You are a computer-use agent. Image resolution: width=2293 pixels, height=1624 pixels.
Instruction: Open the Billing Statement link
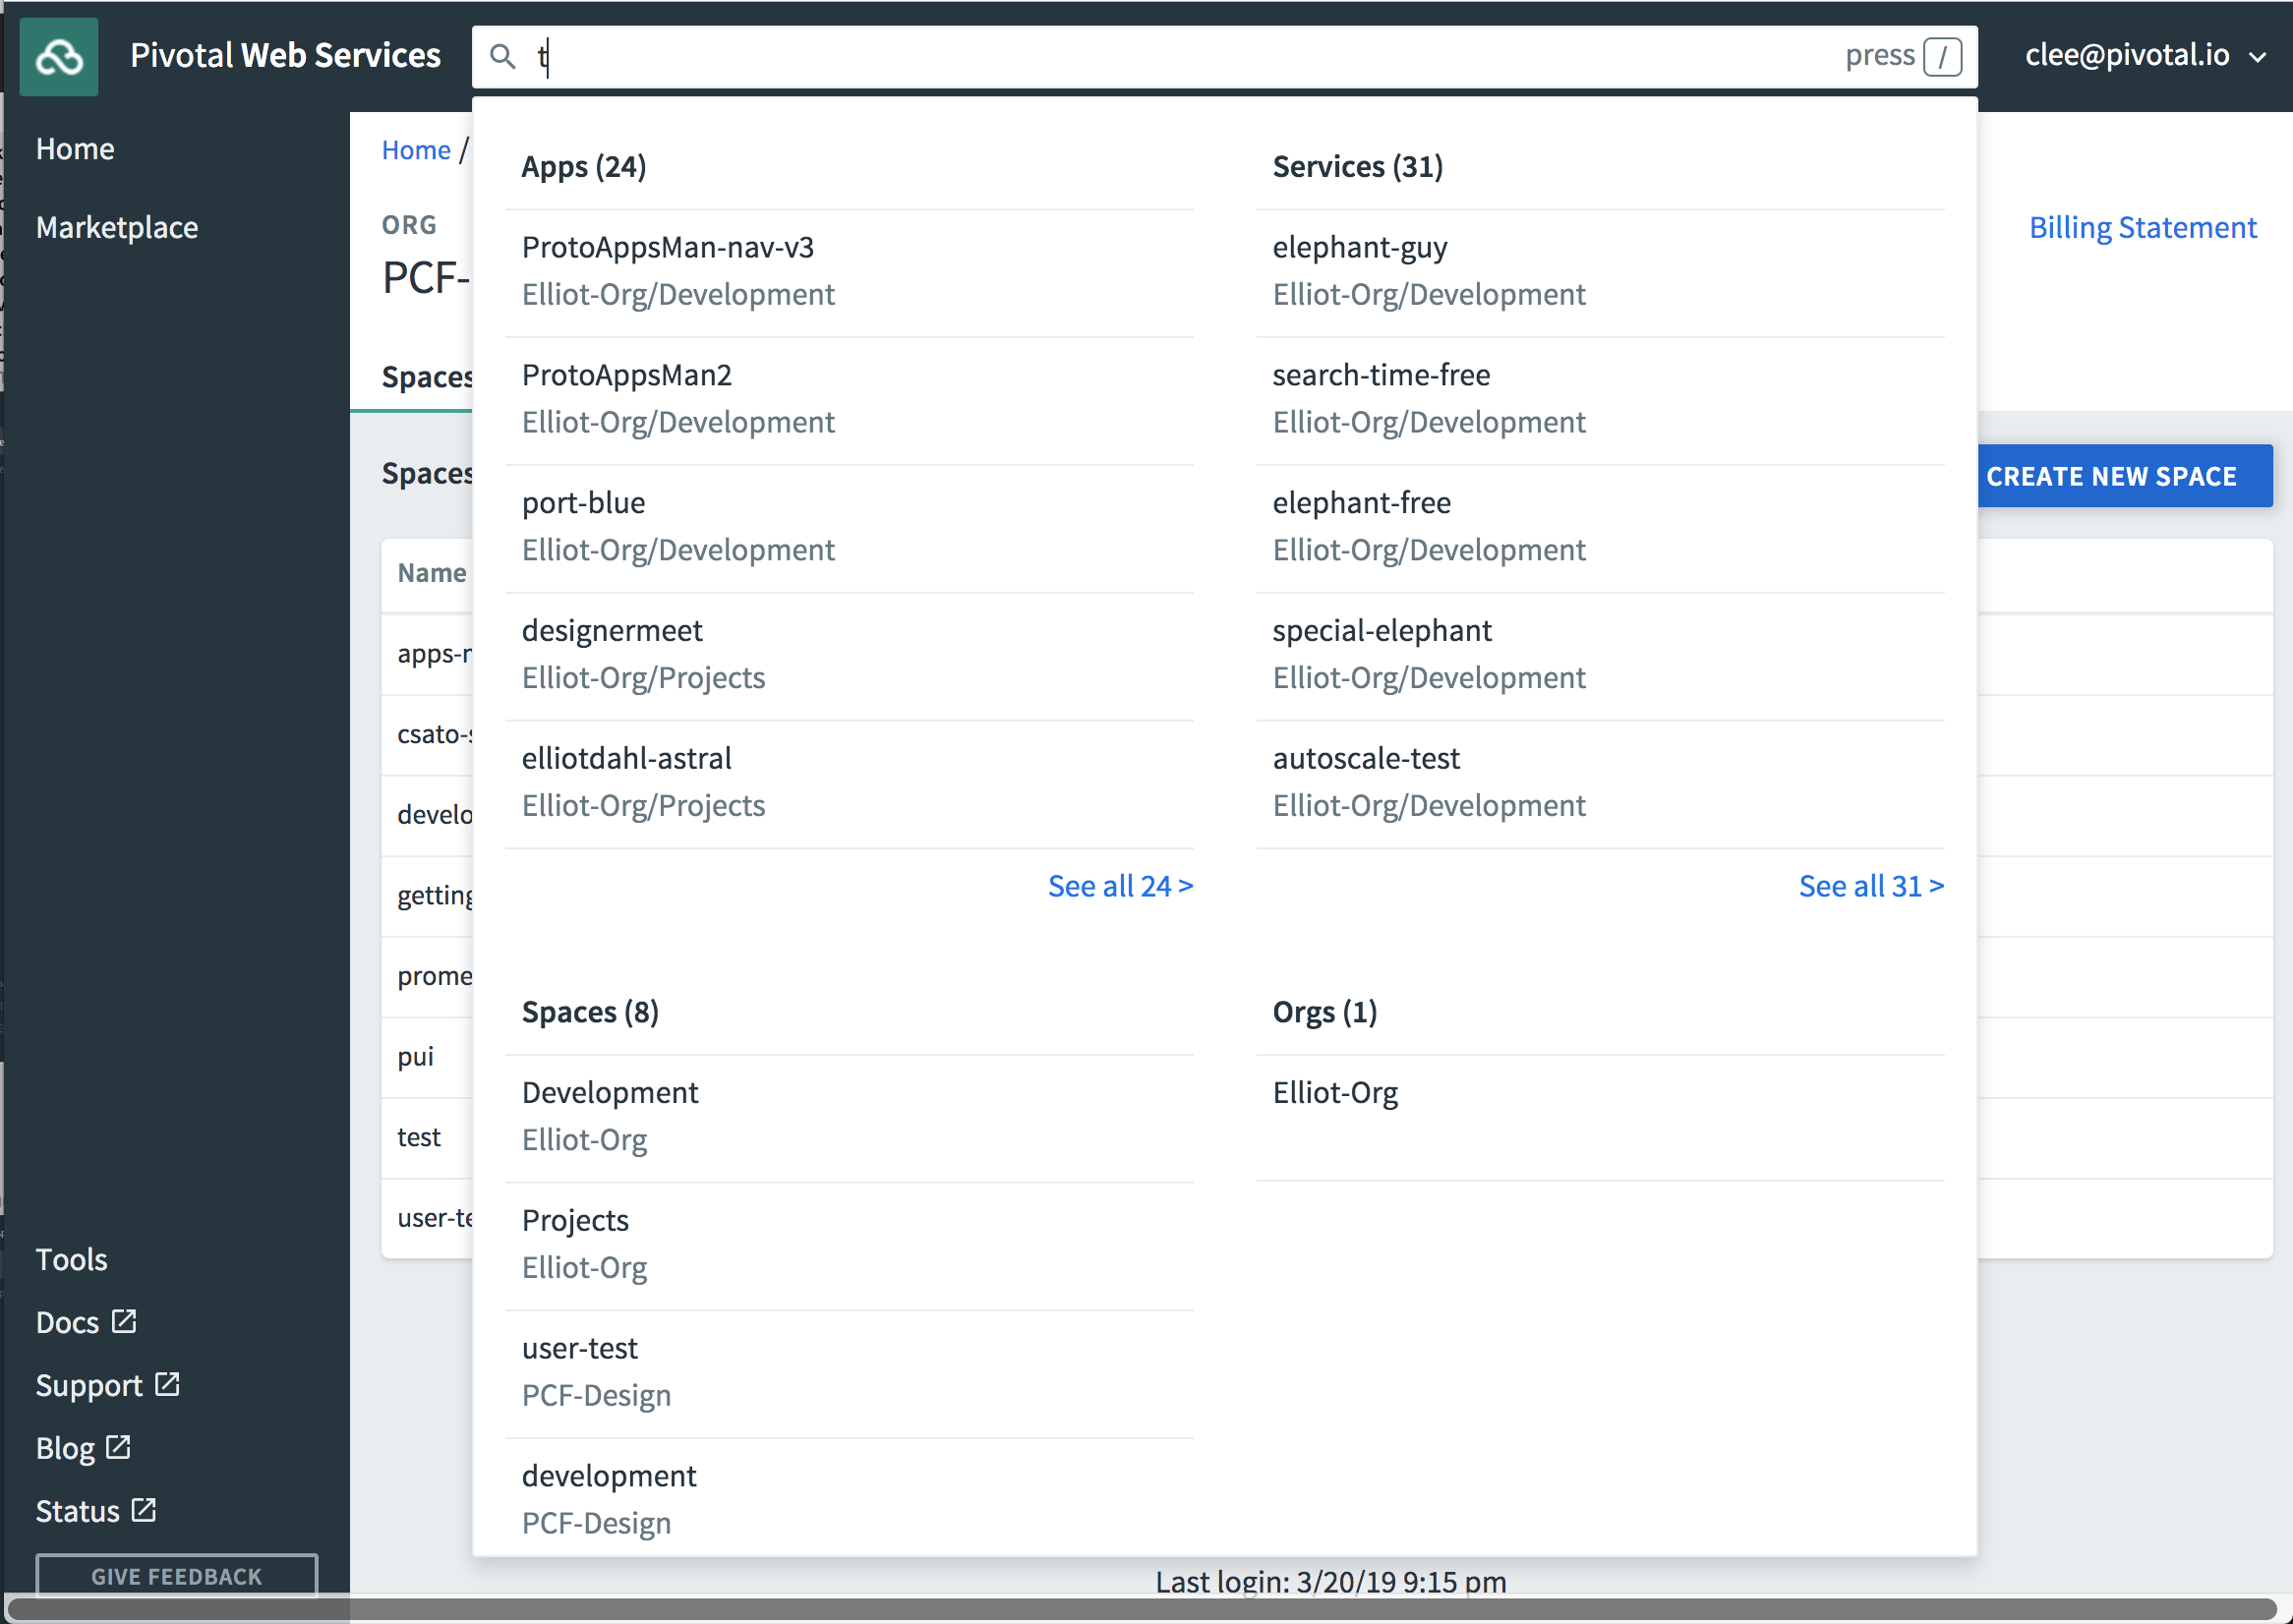pos(2142,227)
